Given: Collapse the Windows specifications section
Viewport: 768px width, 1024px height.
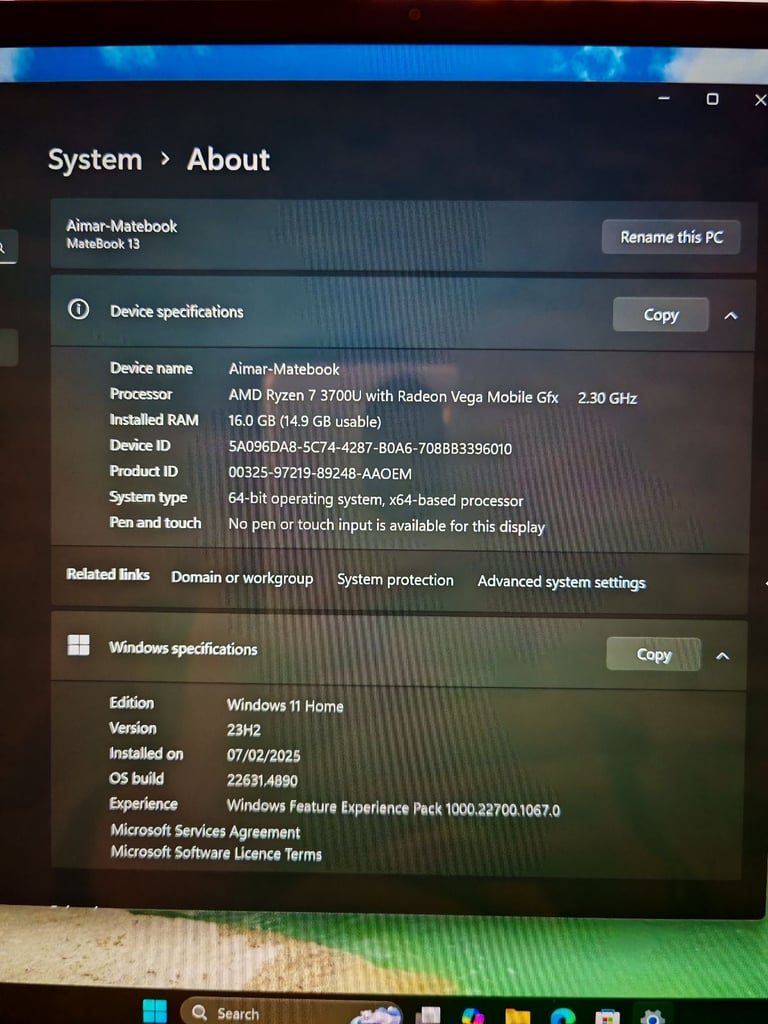Looking at the screenshot, I should [x=722, y=656].
